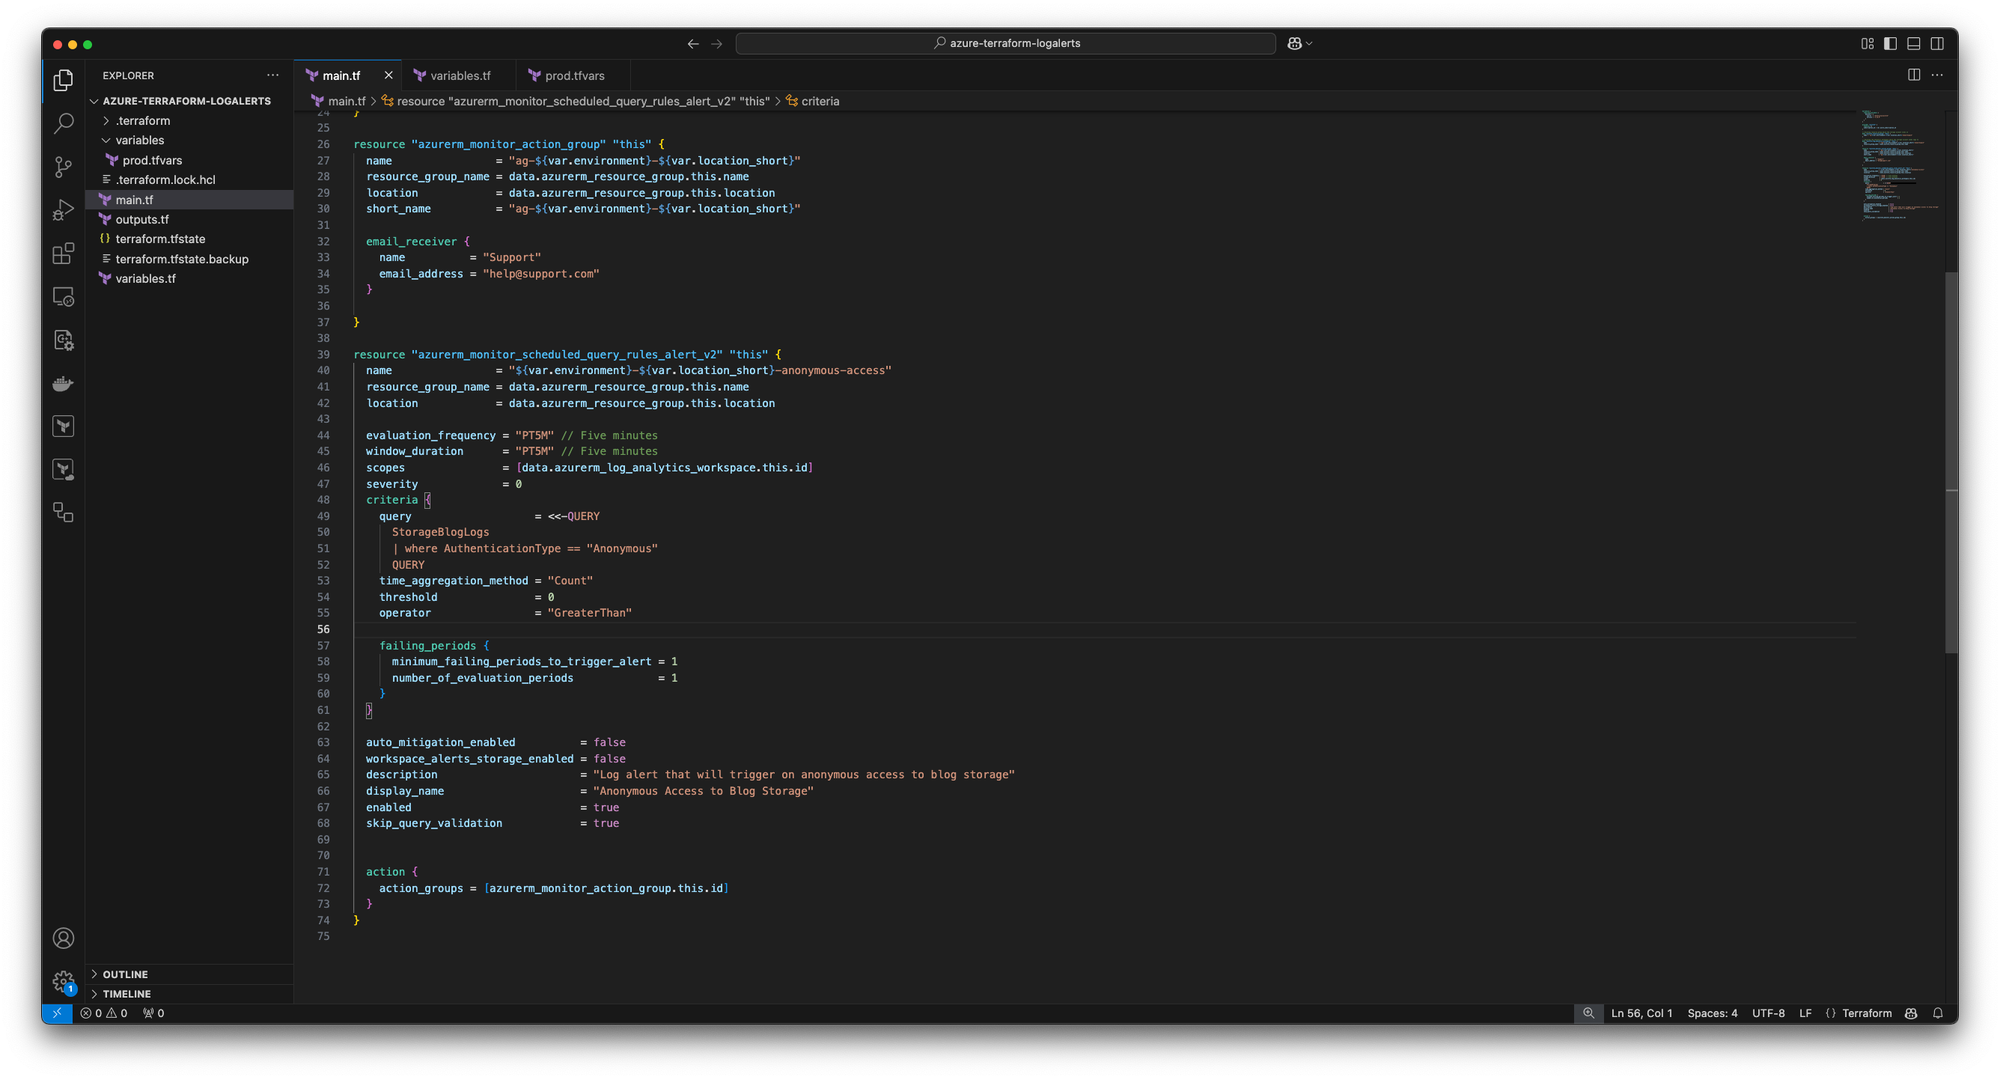Select outputs.tf in the Explorer

click(x=141, y=219)
